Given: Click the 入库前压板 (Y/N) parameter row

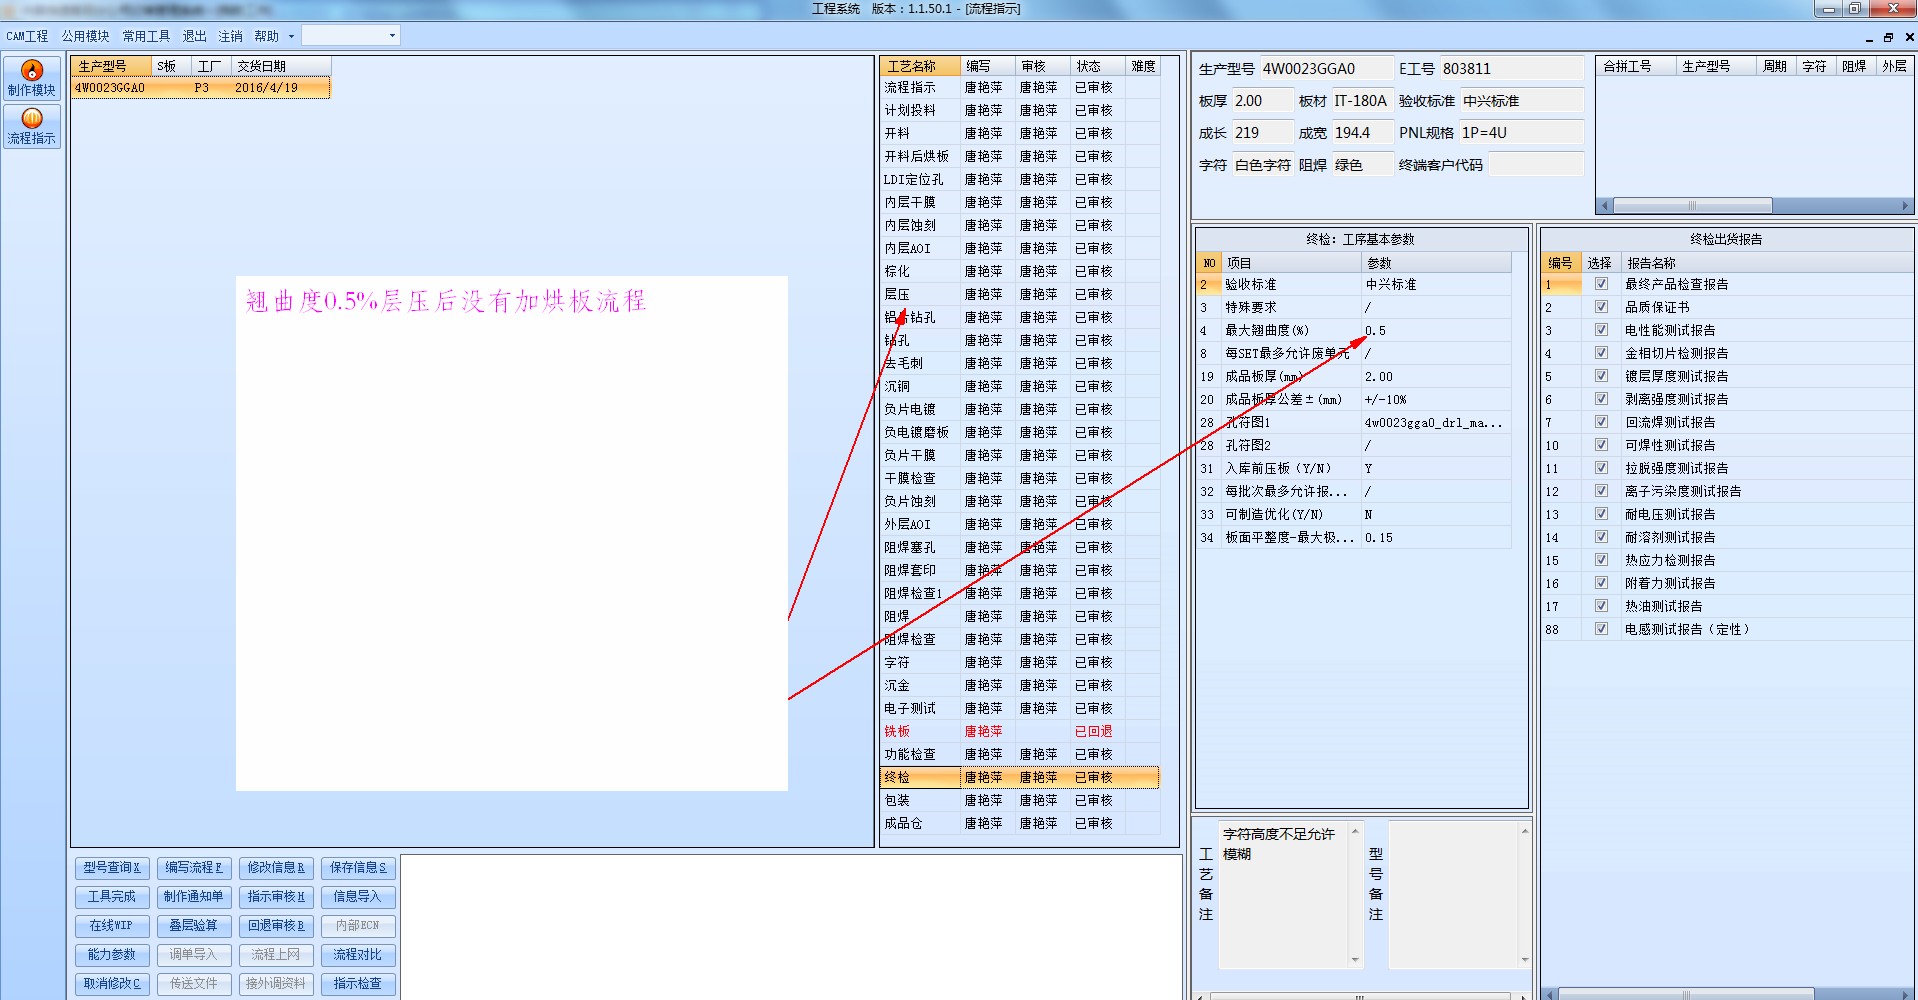Looking at the screenshot, I should click(x=1354, y=468).
